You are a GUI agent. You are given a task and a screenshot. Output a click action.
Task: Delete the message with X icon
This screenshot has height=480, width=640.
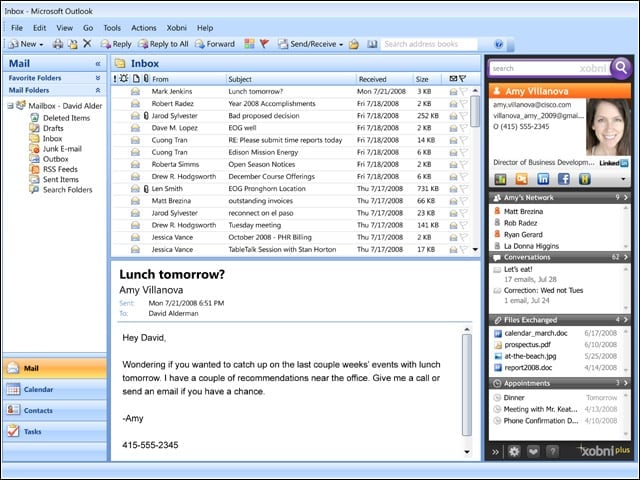(87, 43)
